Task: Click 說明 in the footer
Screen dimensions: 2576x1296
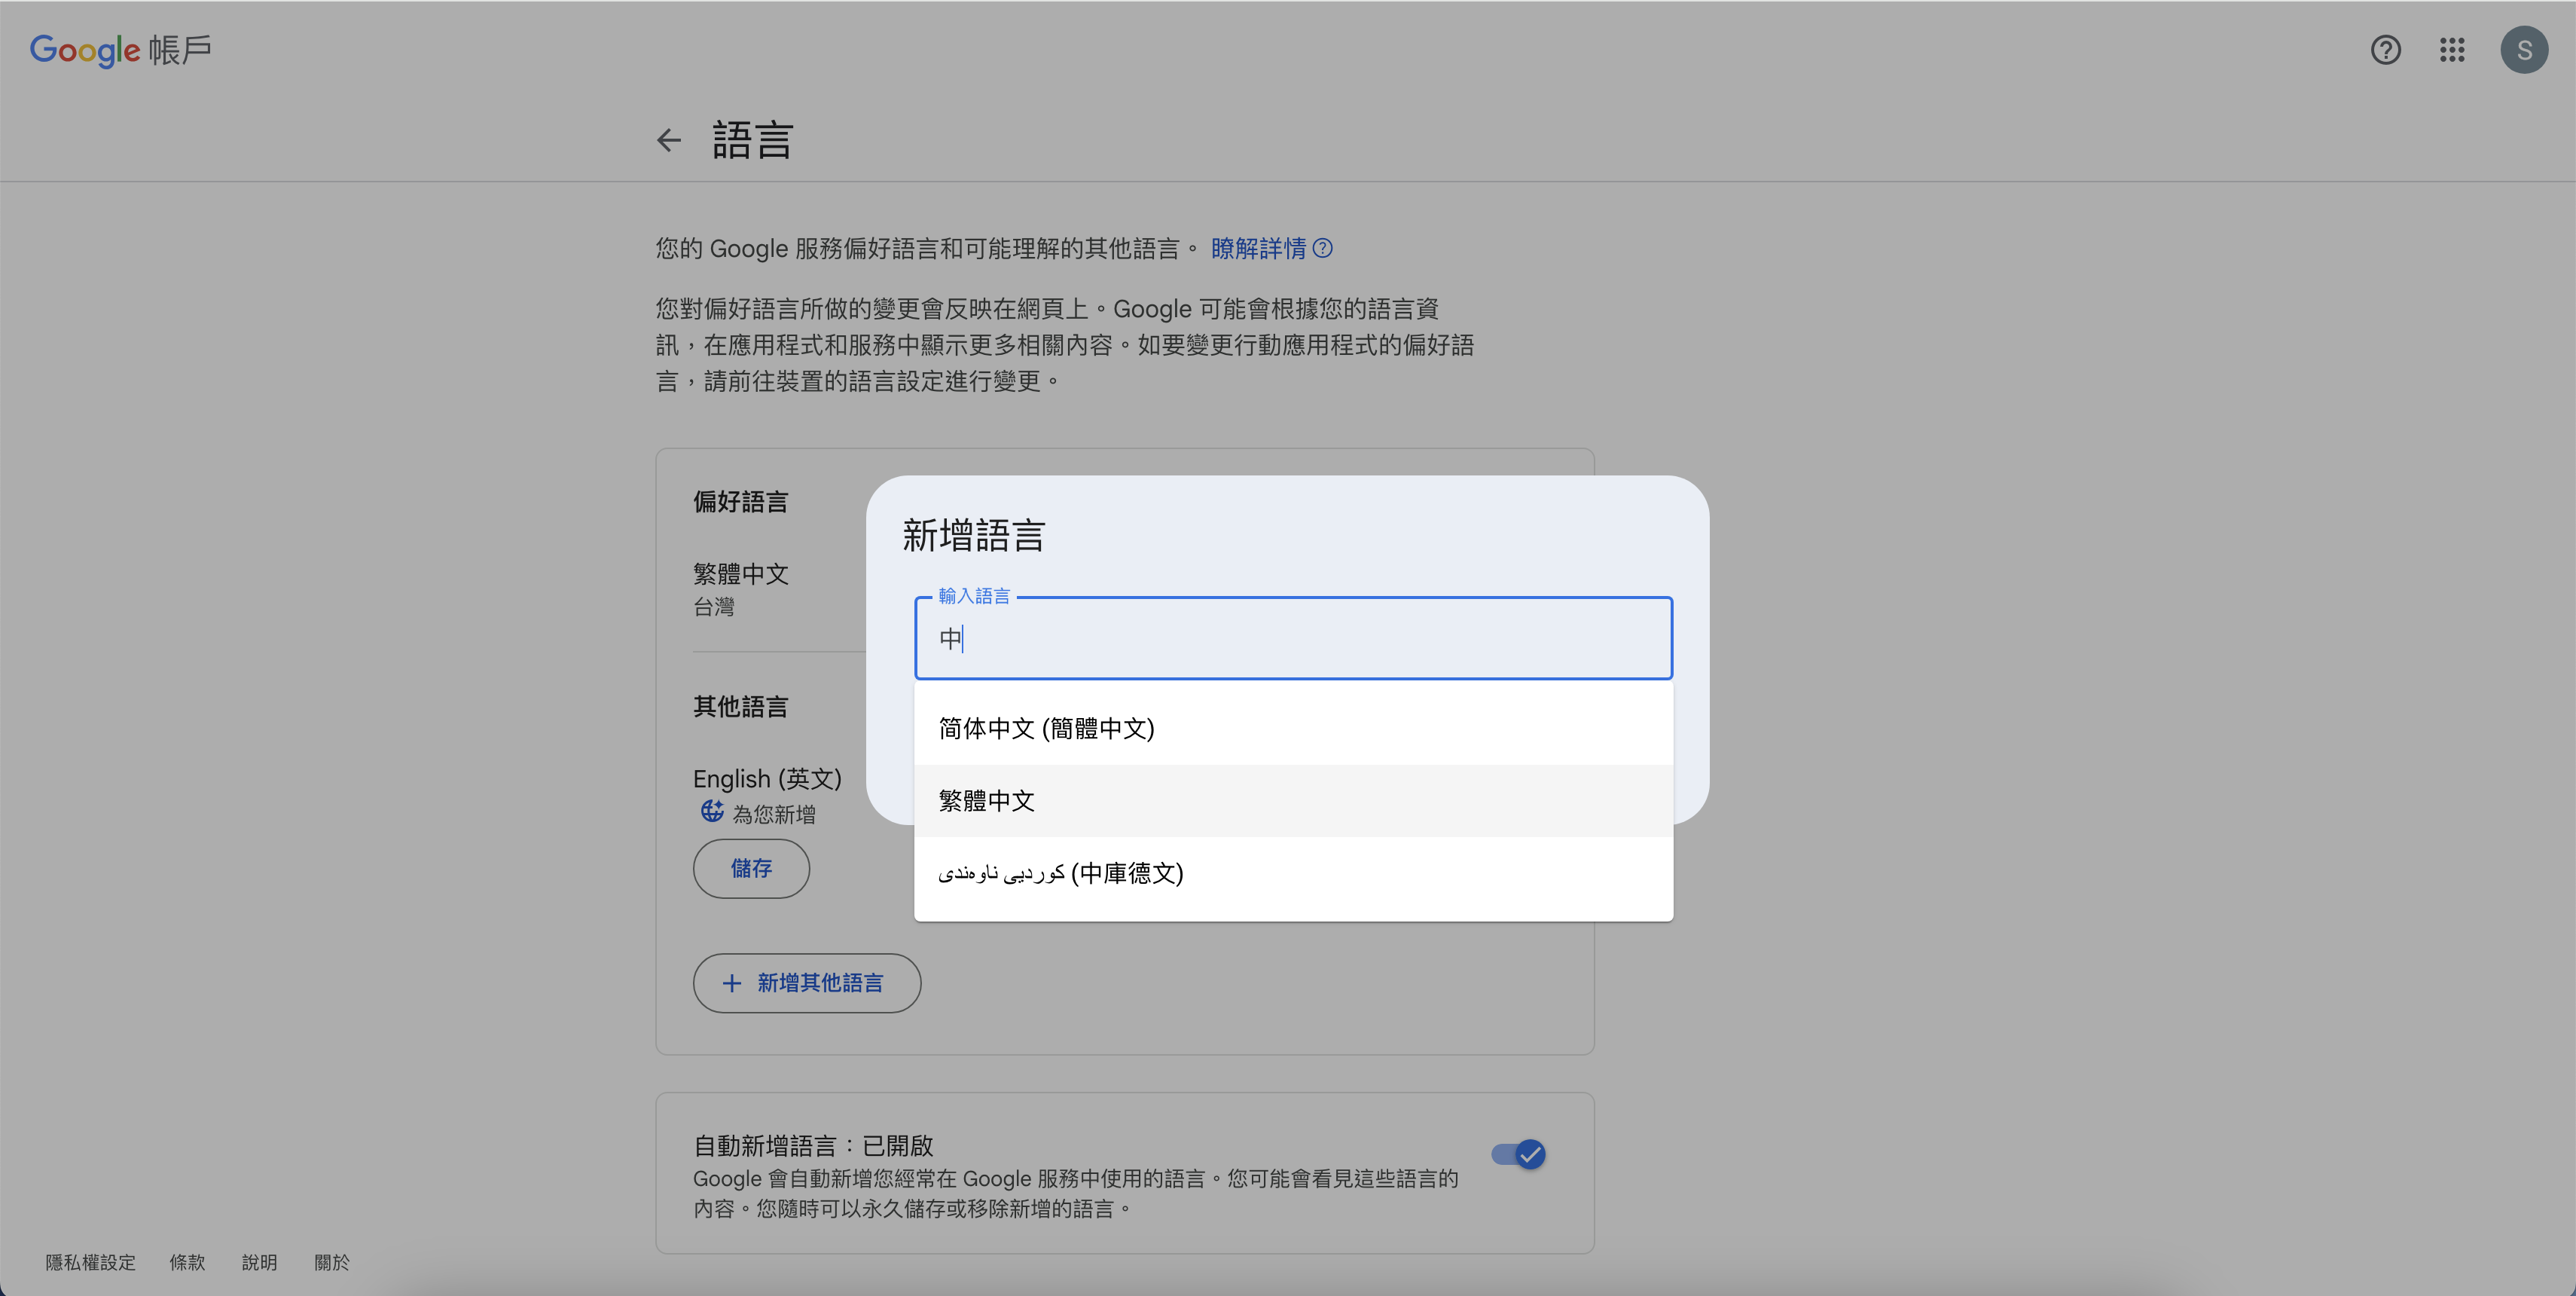Action: pos(259,1262)
